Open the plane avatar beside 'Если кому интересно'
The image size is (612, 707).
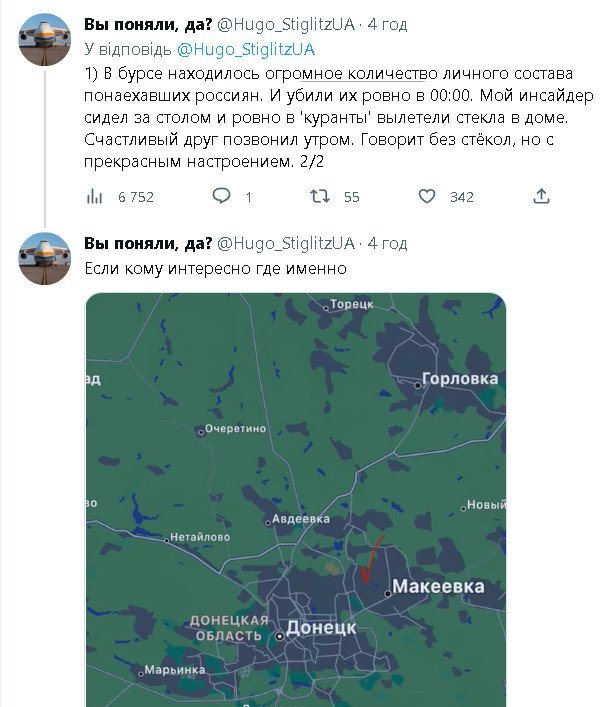point(44,260)
